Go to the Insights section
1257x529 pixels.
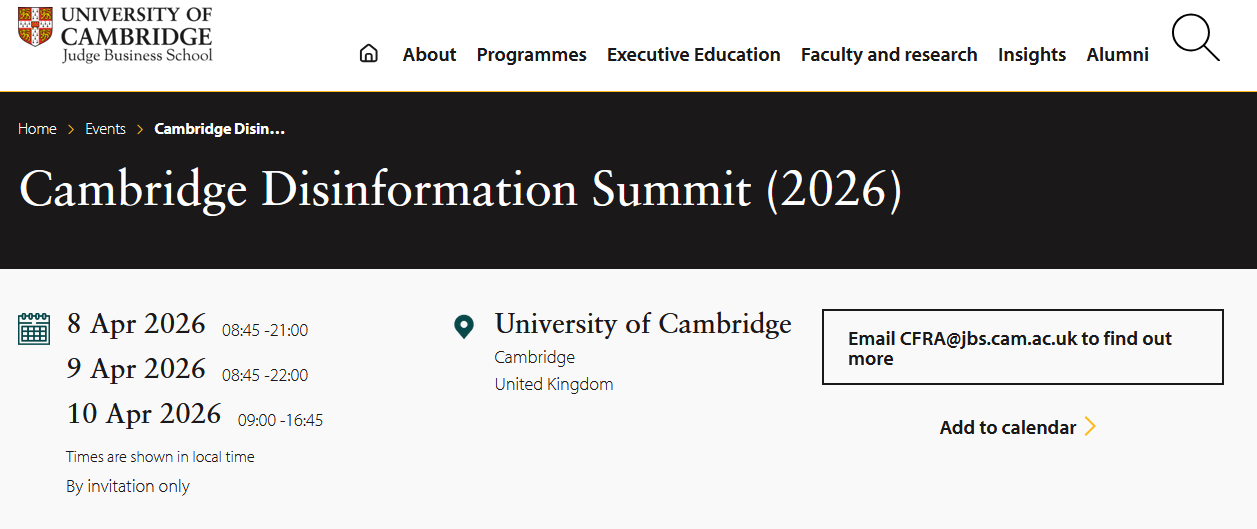[x=1031, y=55]
